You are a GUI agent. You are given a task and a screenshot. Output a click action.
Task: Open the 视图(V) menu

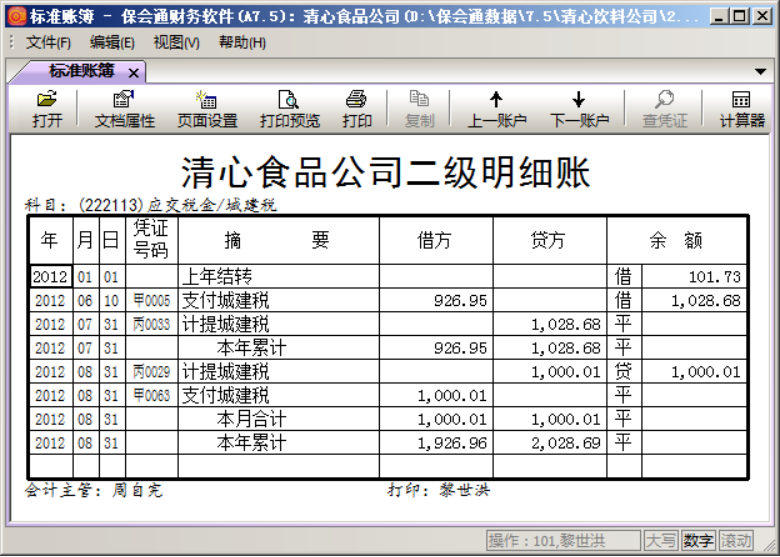pyautogui.click(x=176, y=42)
